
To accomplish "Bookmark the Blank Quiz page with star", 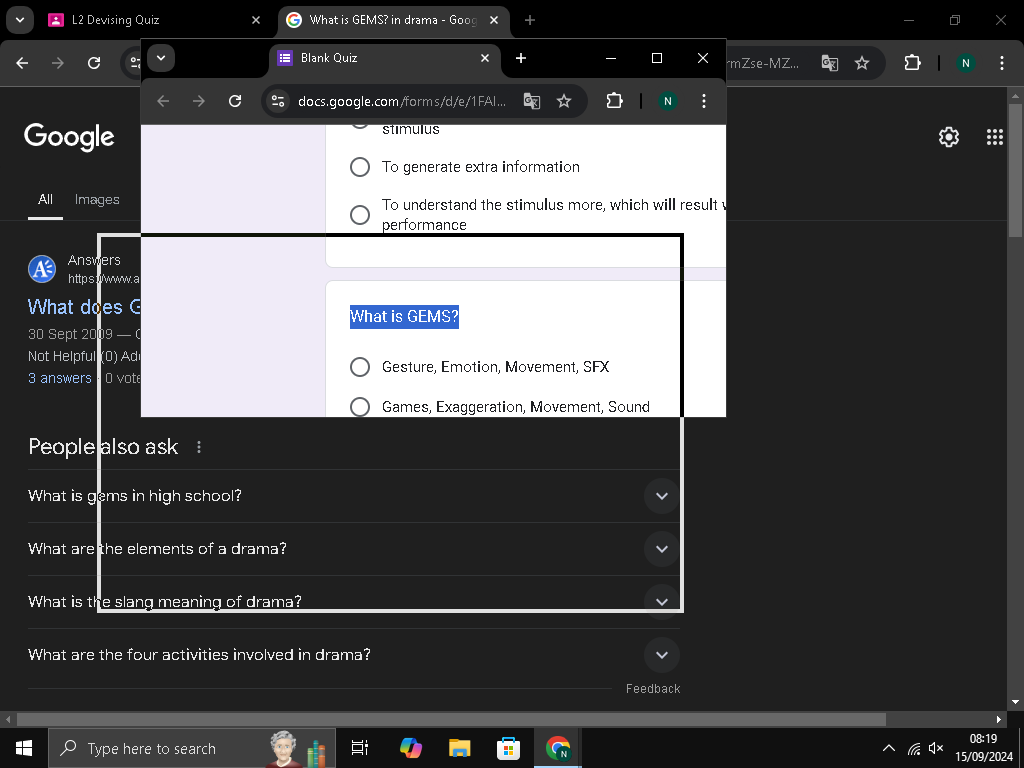I will [564, 101].
